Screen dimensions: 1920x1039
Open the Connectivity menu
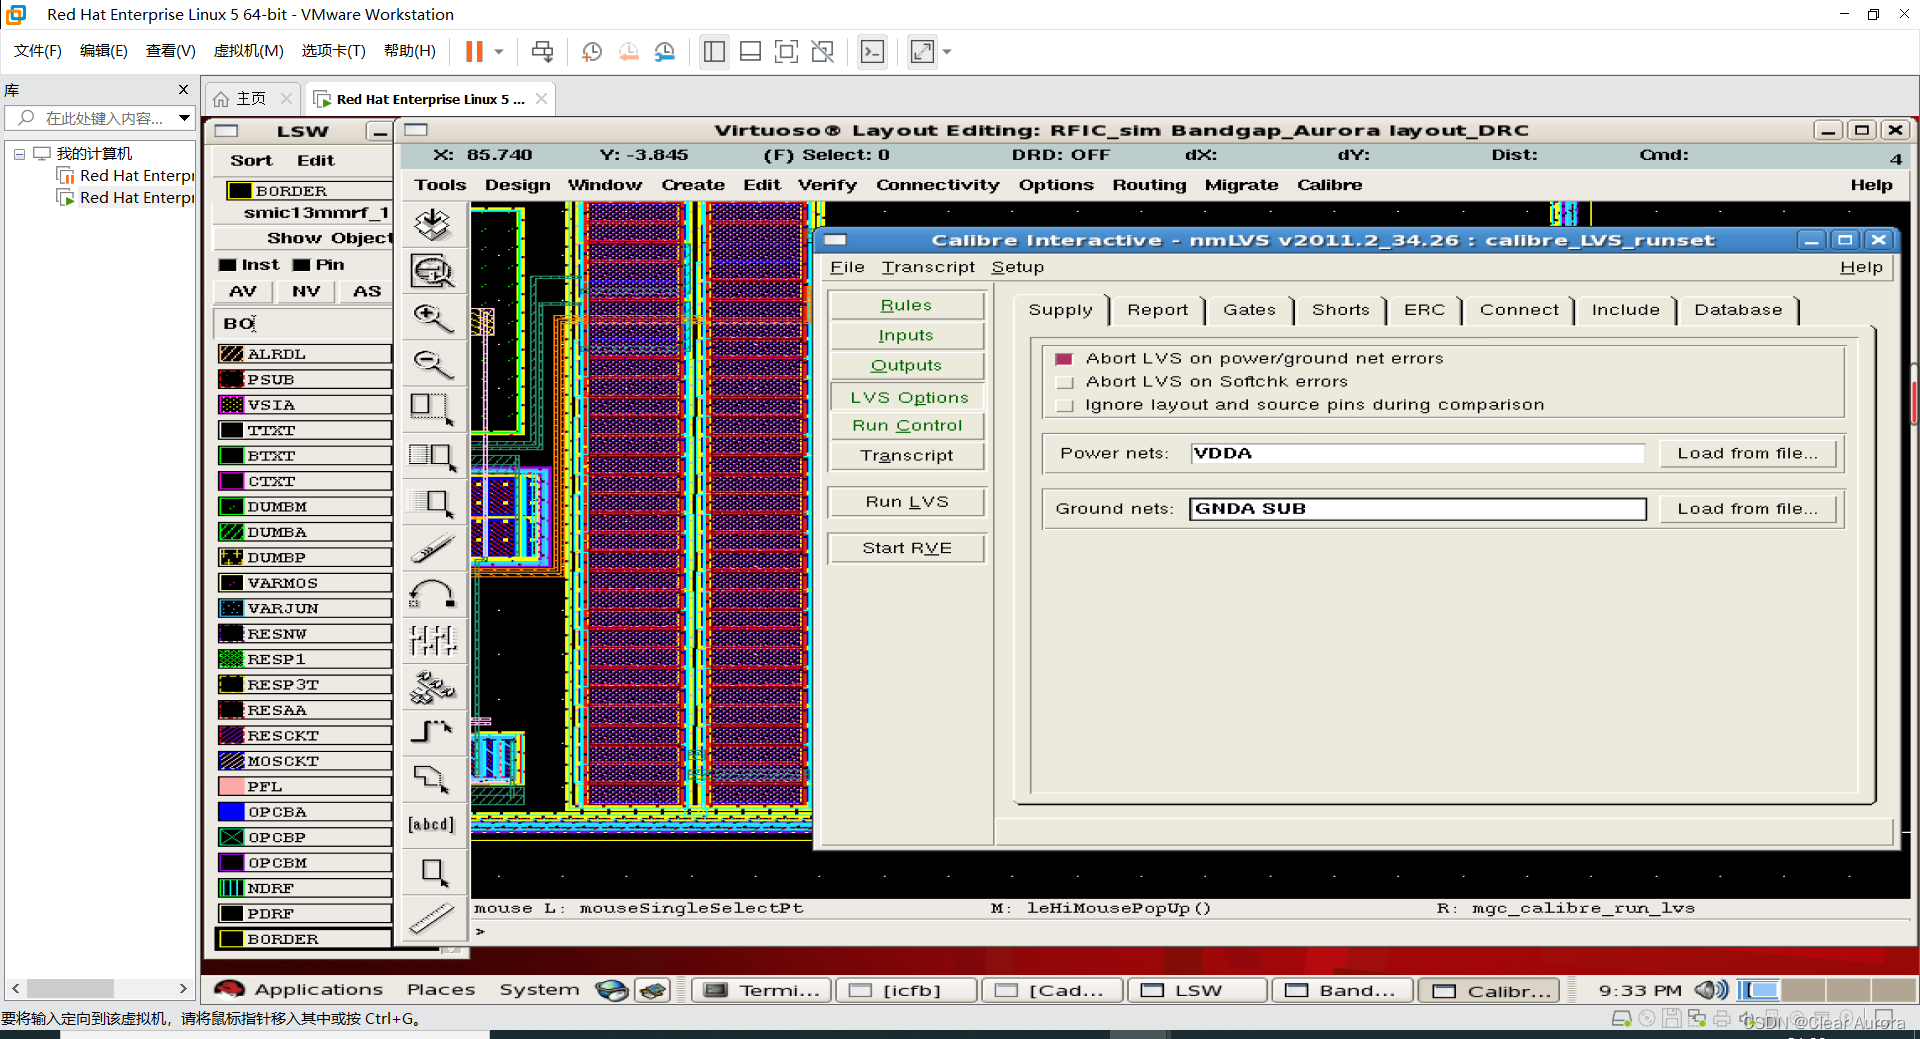point(937,185)
